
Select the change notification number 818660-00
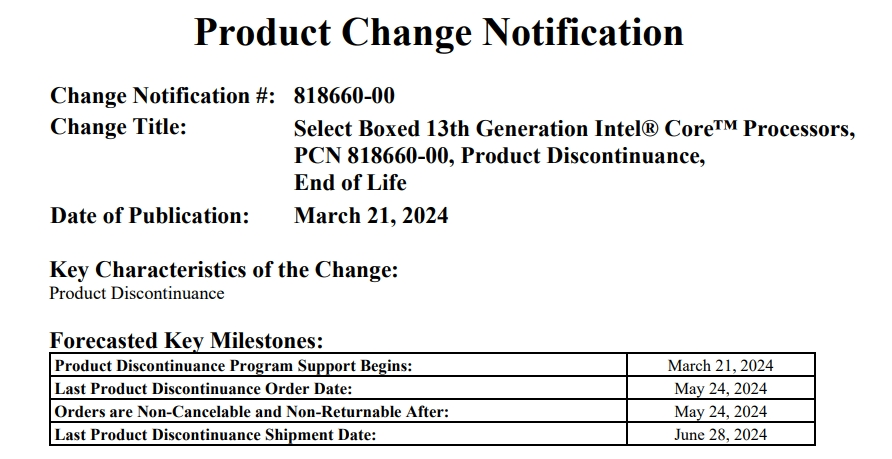[344, 96]
